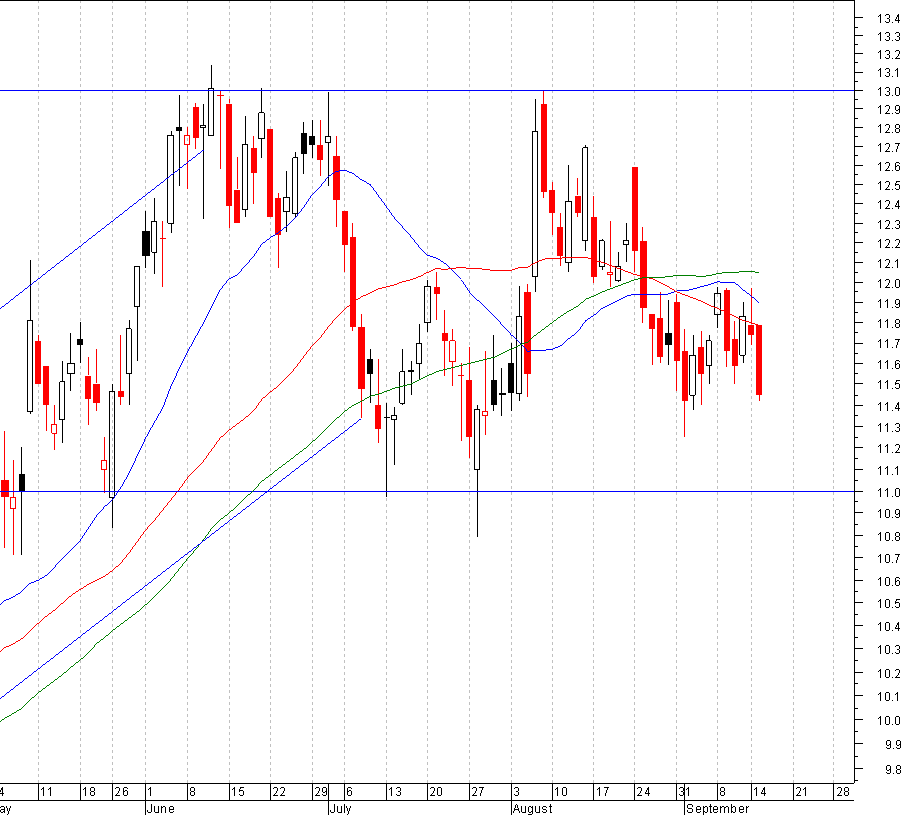905x815 pixels.
Task: Click the last red candlestick of September 15
Action: [x=759, y=360]
